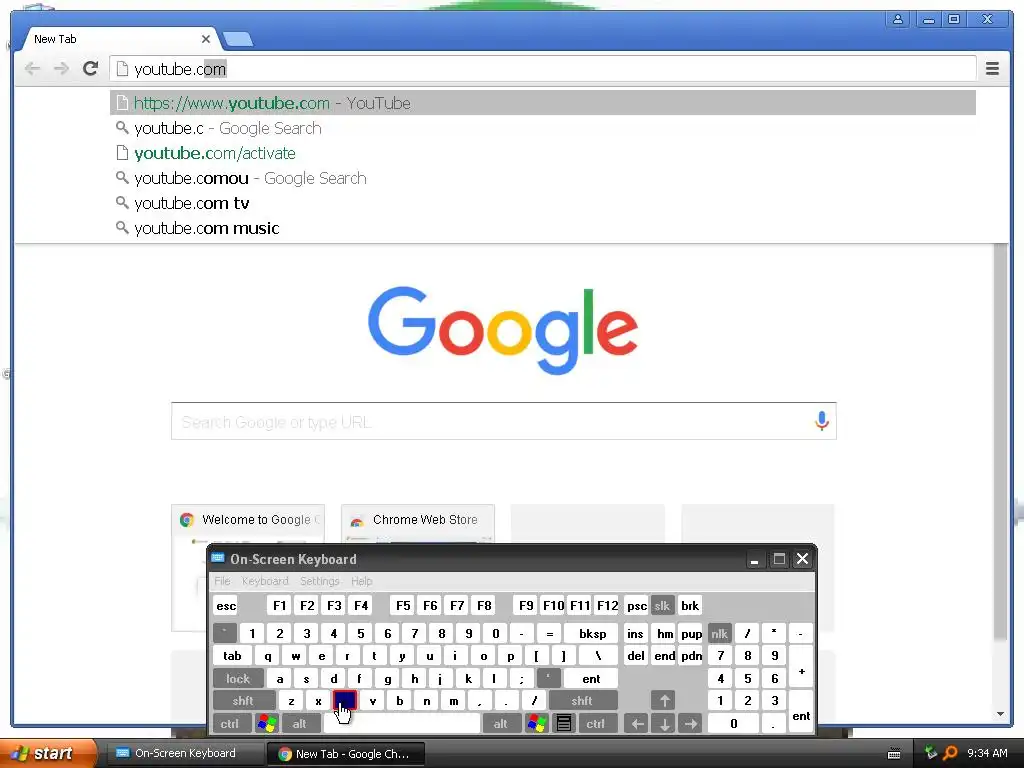Viewport: 1024px width, 768px height.
Task: Pick the youtube.com/activate suggestion
Action: coord(543,153)
